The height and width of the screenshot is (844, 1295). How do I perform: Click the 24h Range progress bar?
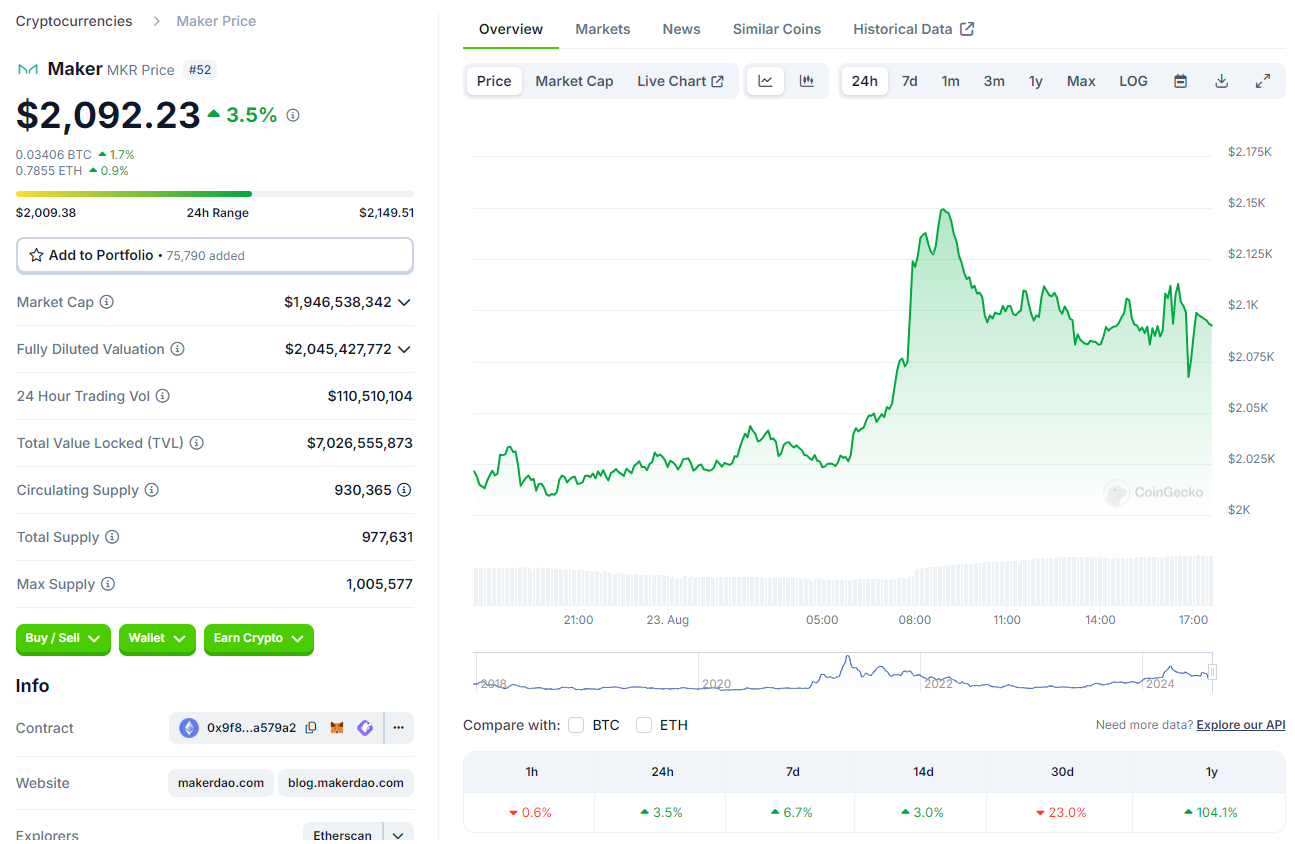[214, 194]
